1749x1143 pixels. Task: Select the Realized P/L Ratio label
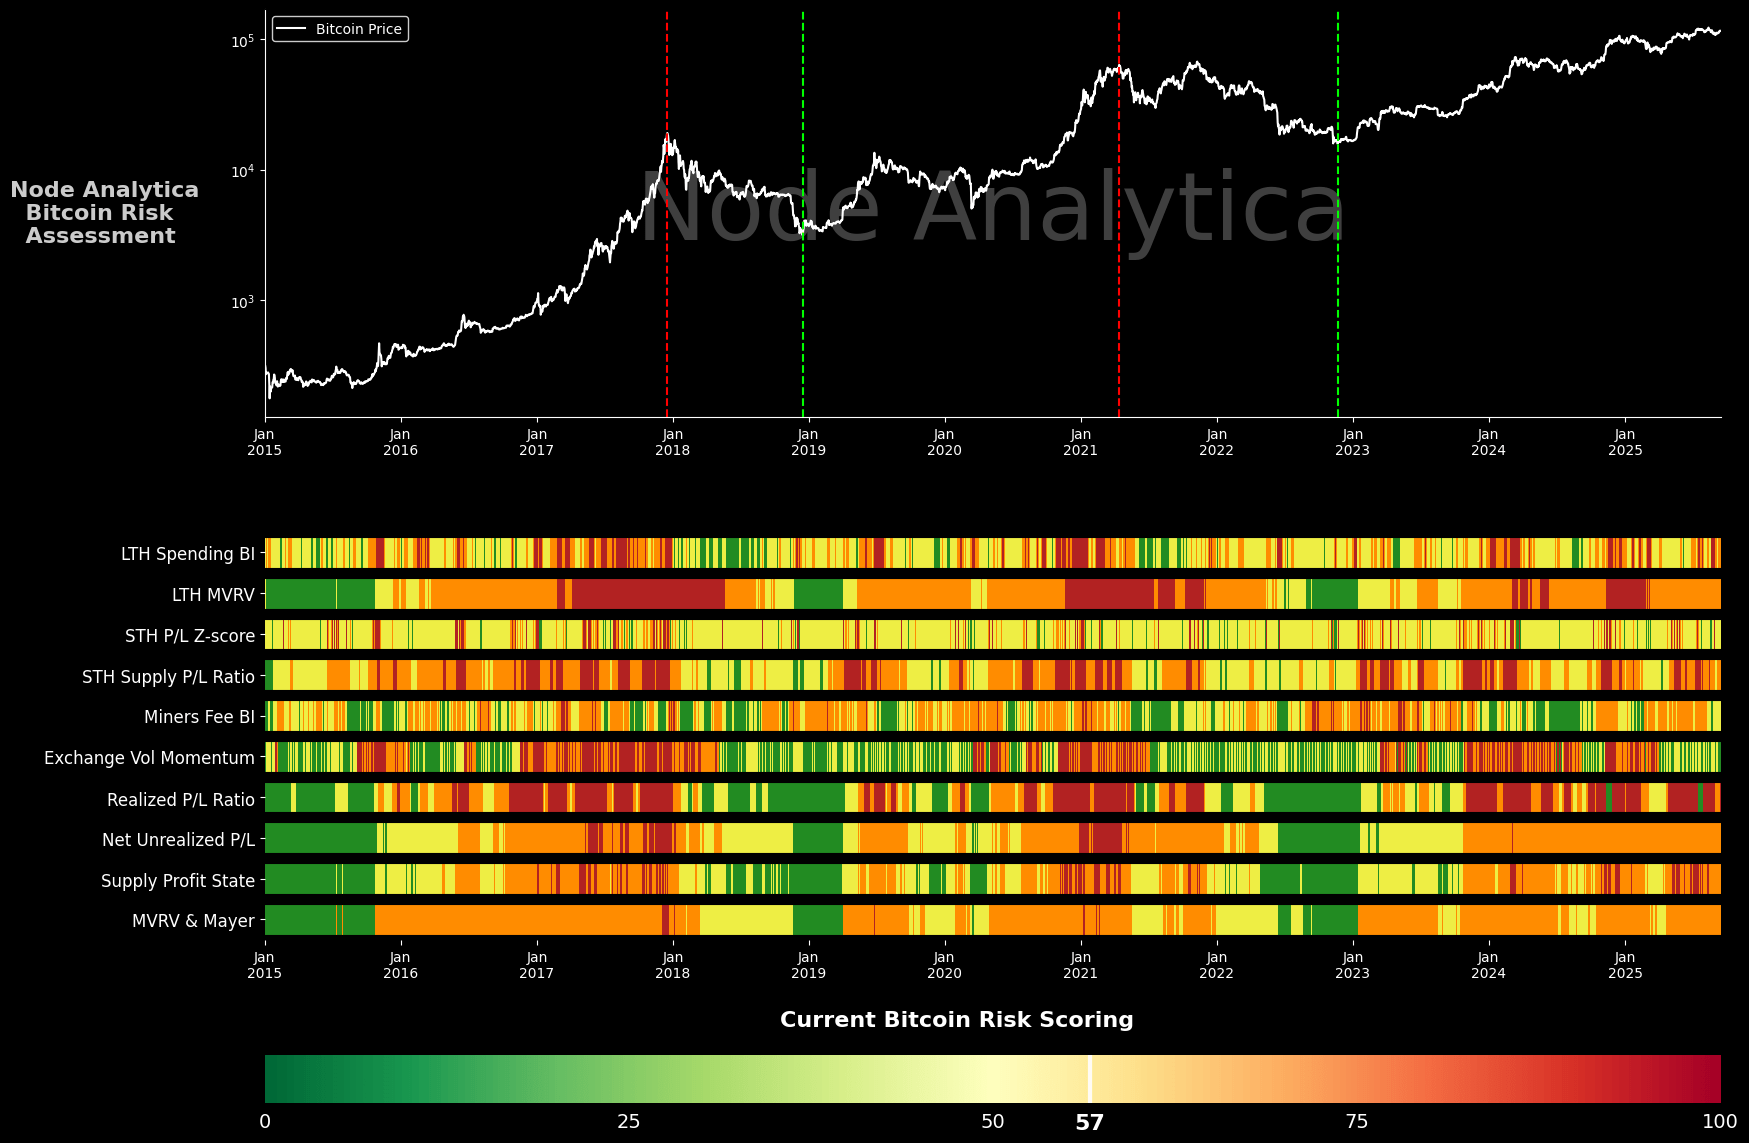pyautogui.click(x=180, y=799)
